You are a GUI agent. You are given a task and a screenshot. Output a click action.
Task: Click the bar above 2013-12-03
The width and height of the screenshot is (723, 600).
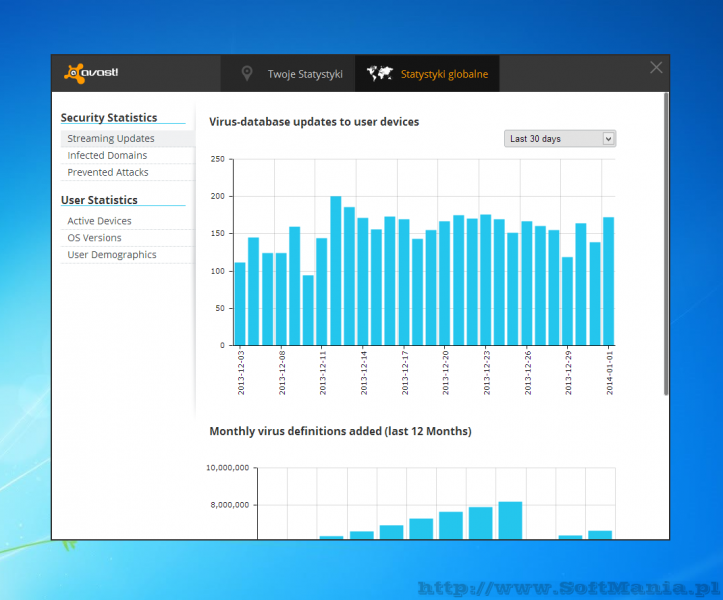tap(240, 303)
